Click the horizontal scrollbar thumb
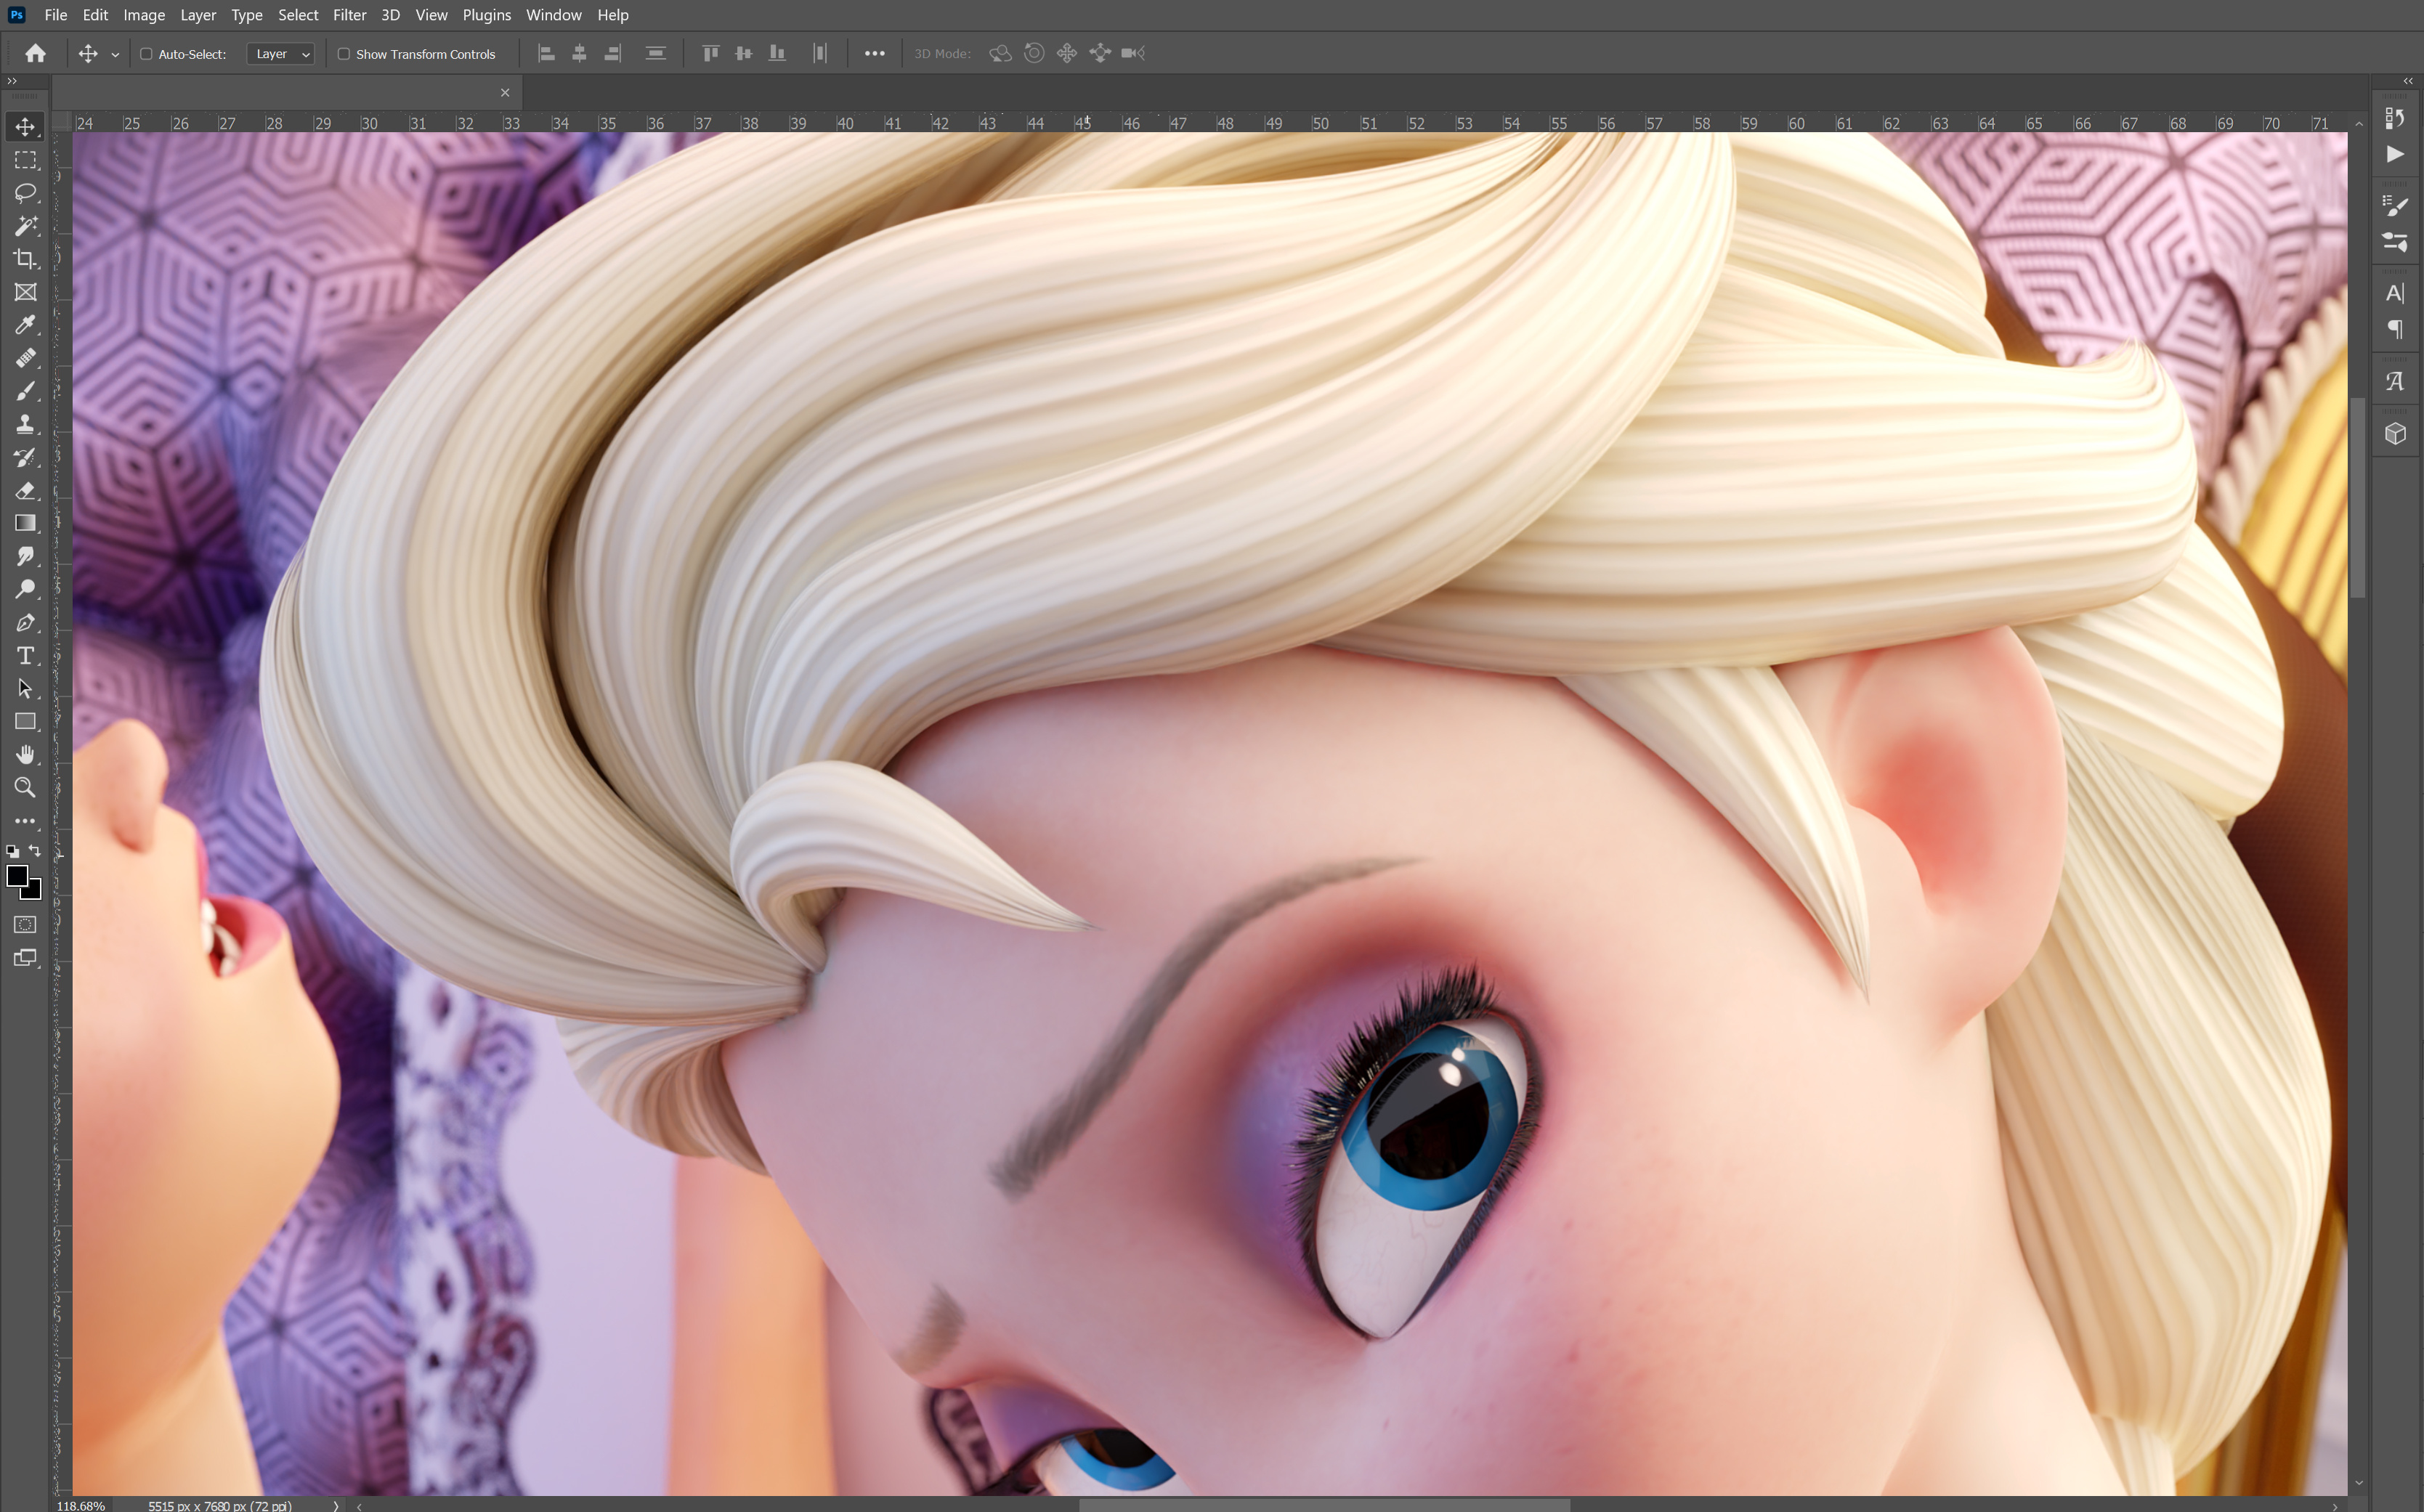 tap(1324, 1505)
